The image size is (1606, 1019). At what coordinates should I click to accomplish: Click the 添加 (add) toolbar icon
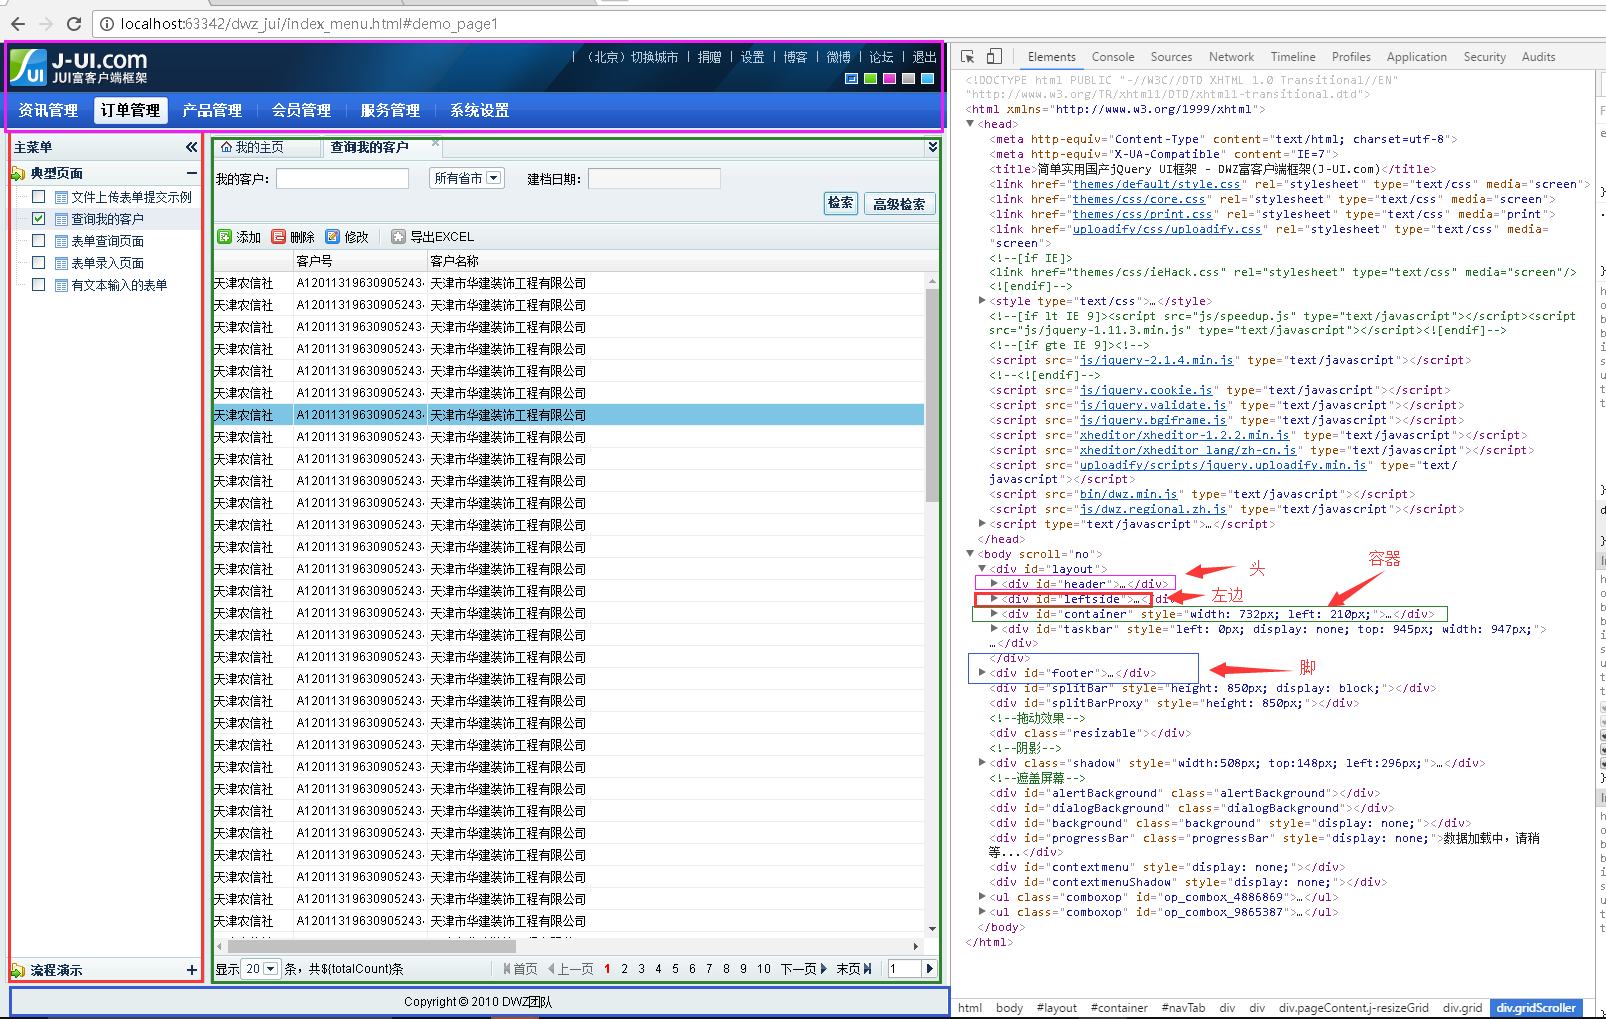pos(225,237)
